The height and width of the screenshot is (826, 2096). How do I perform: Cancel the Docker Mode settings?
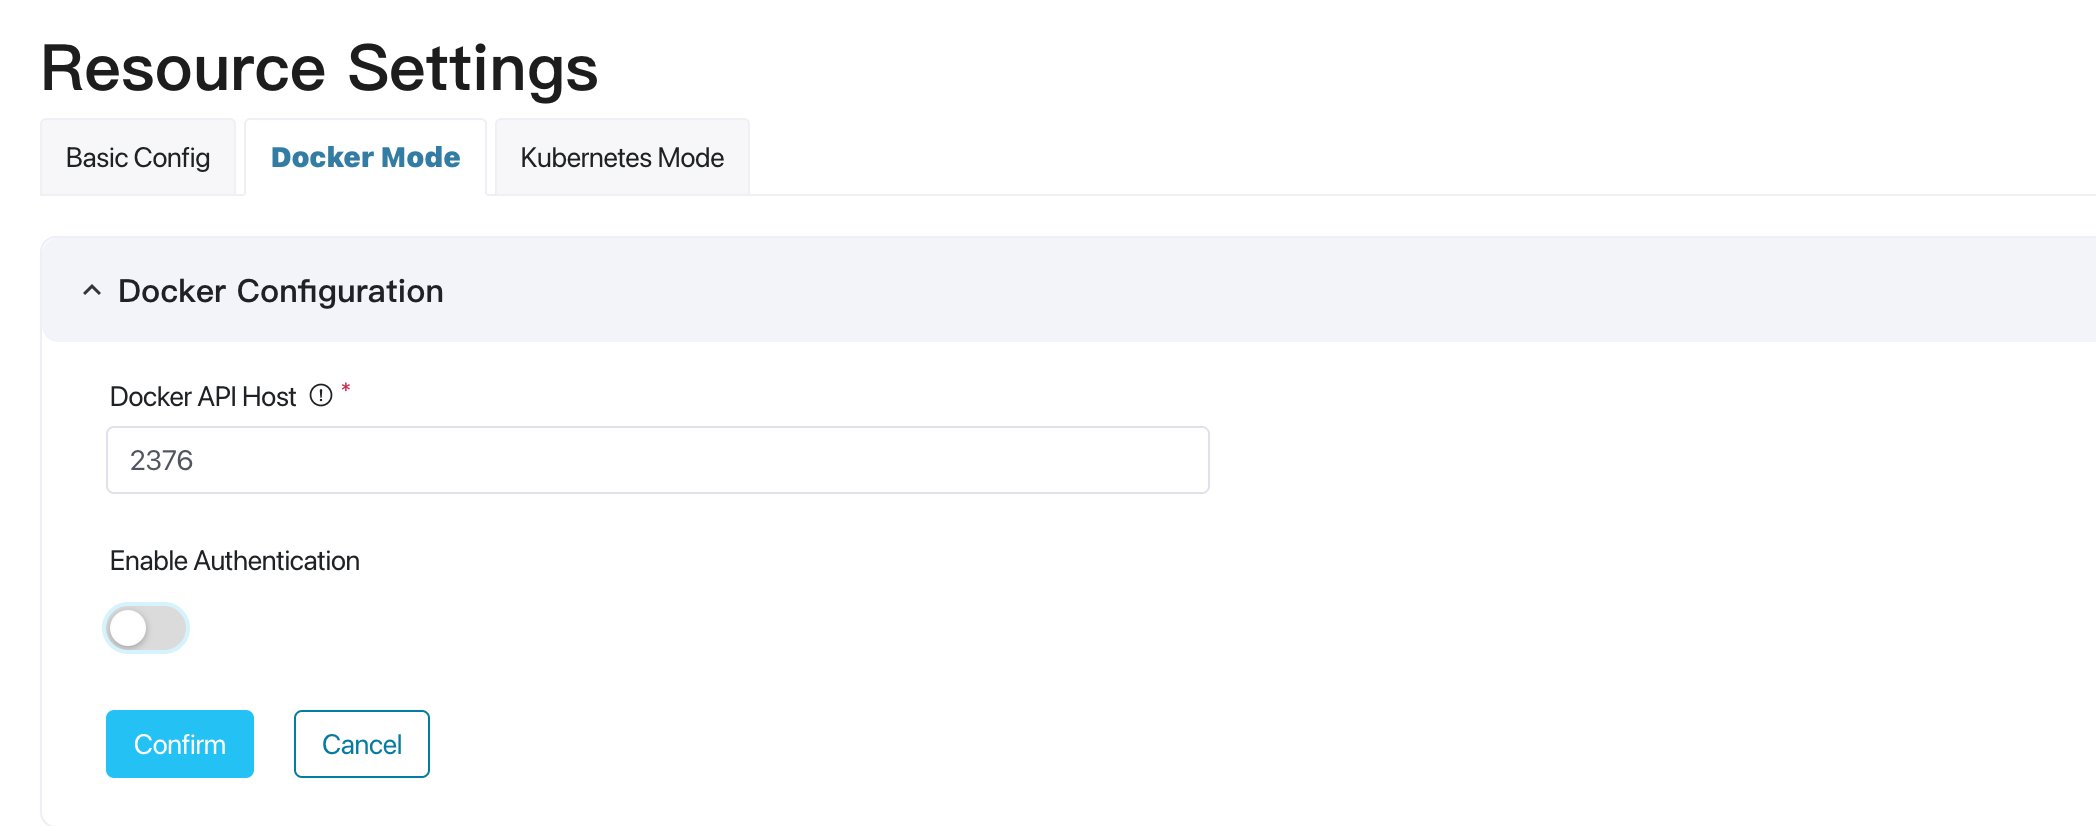361,743
